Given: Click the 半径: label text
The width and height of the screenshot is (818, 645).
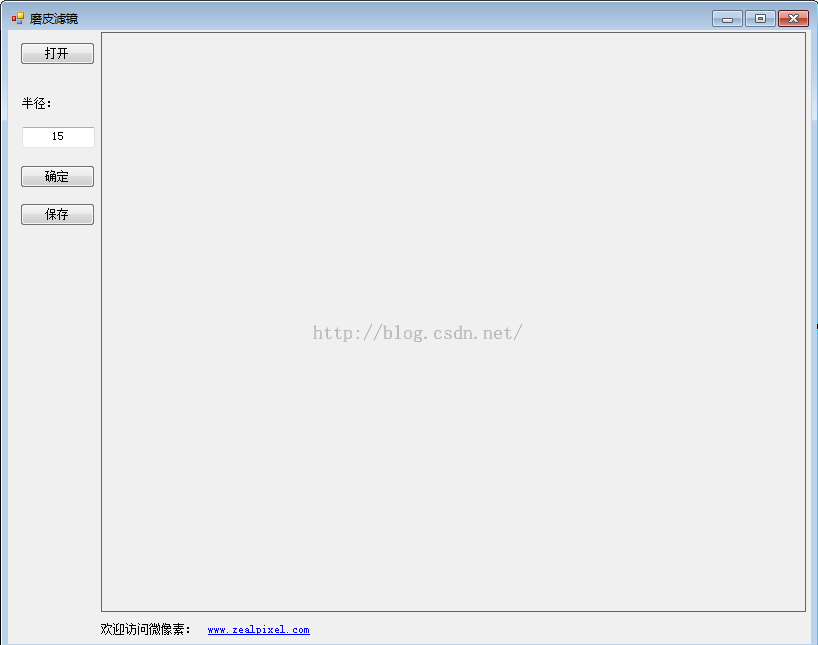Looking at the screenshot, I should click(37, 103).
